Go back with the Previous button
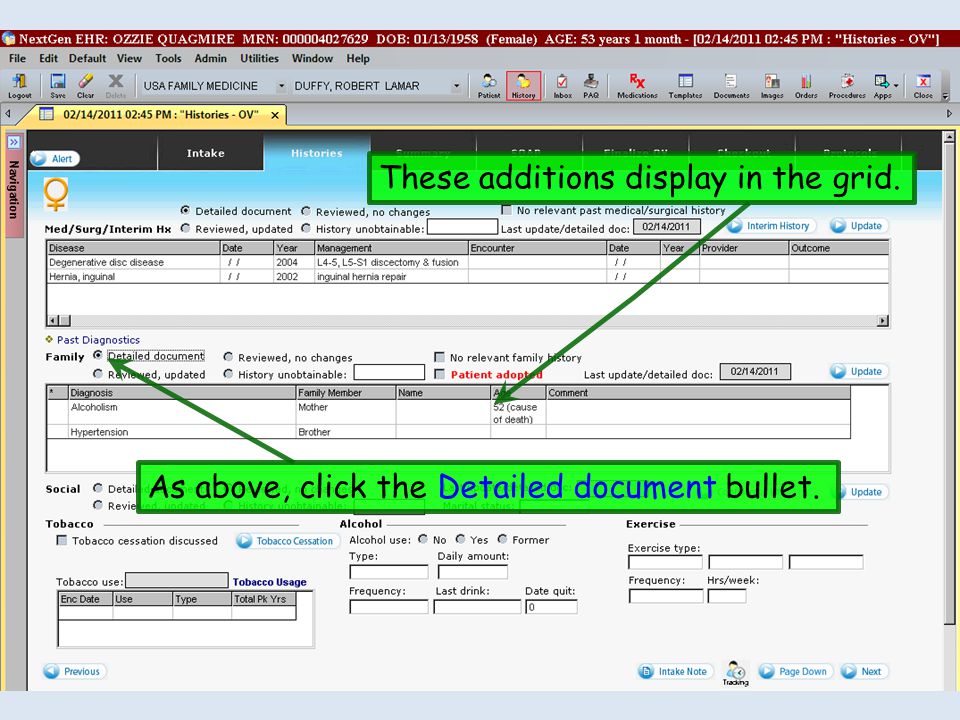This screenshot has height=720, width=960. [x=74, y=672]
